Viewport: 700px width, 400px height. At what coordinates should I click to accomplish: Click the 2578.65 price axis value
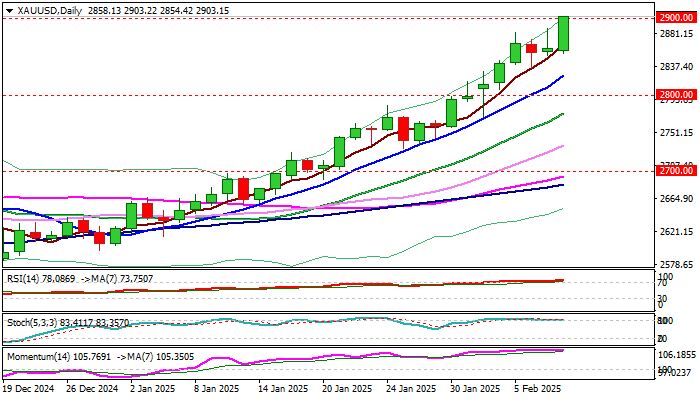coord(677,265)
